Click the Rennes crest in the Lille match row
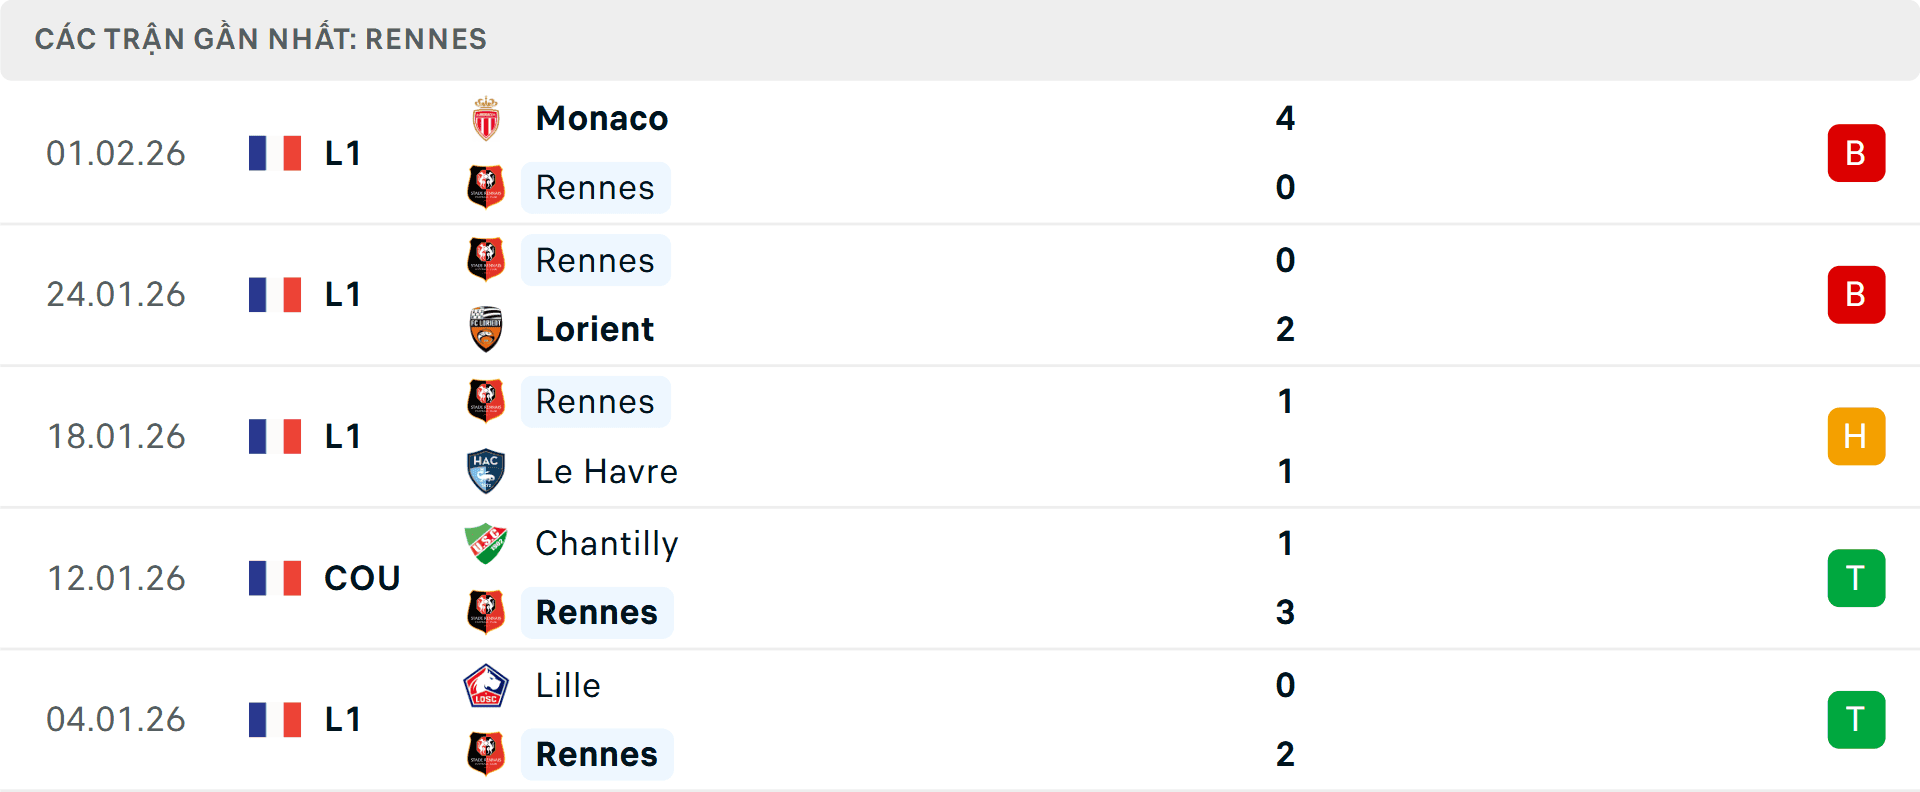Screen dimensions: 1920x792 tap(487, 755)
